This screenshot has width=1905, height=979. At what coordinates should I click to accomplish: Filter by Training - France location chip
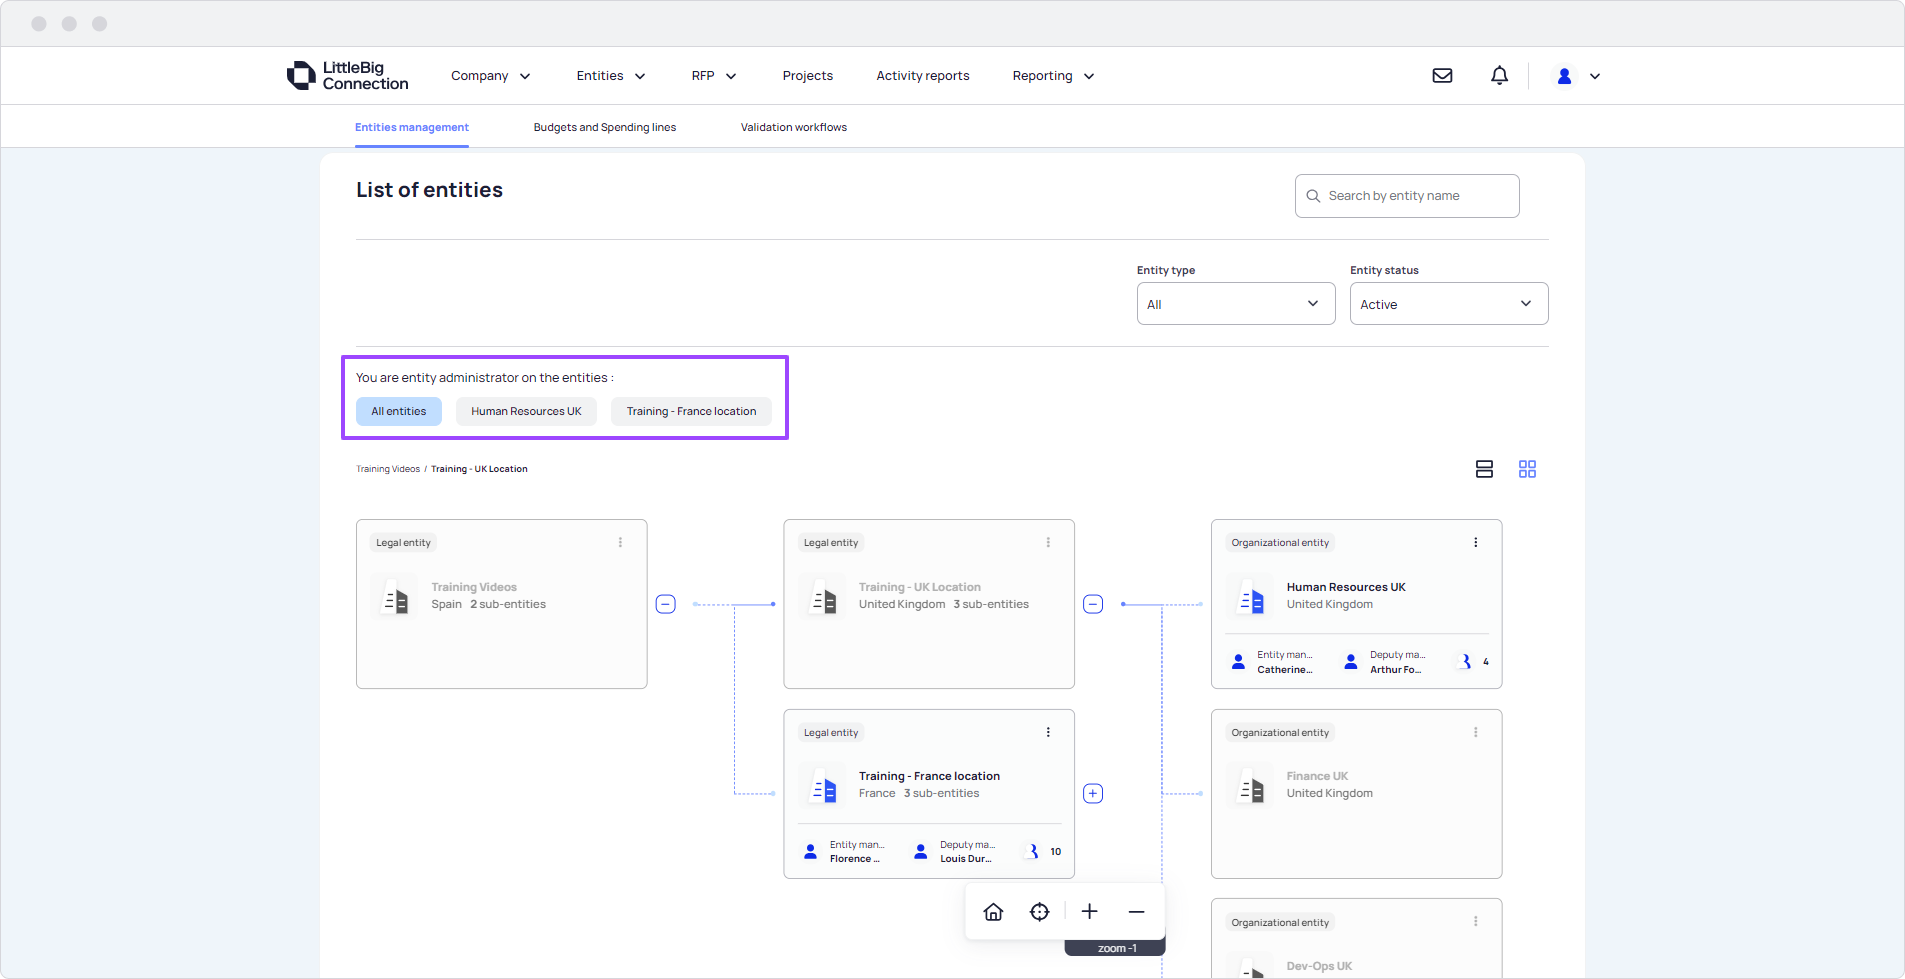691,411
